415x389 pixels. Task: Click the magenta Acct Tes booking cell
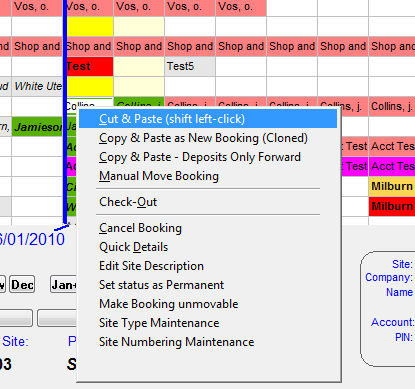pyautogui.click(x=392, y=166)
